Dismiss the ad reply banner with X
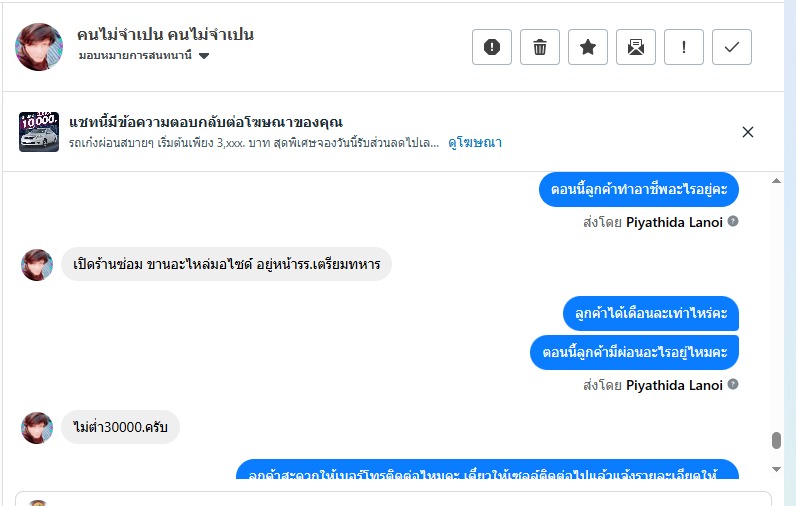 coord(748,132)
